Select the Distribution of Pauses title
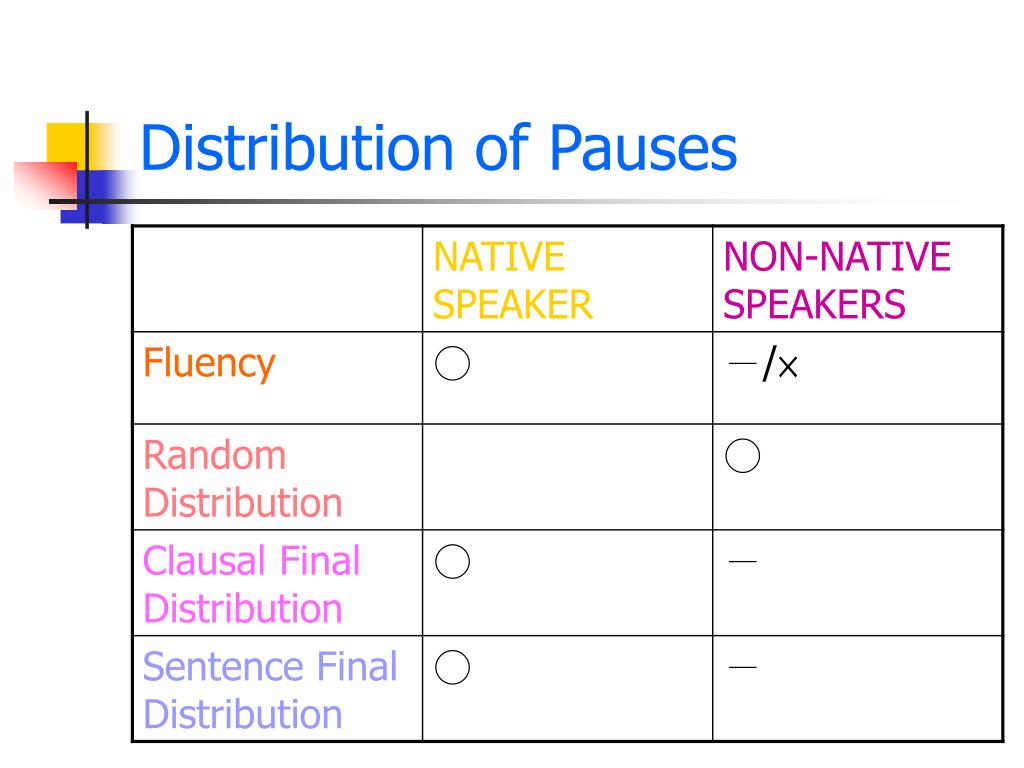This screenshot has width=1024, height=768. tap(438, 148)
